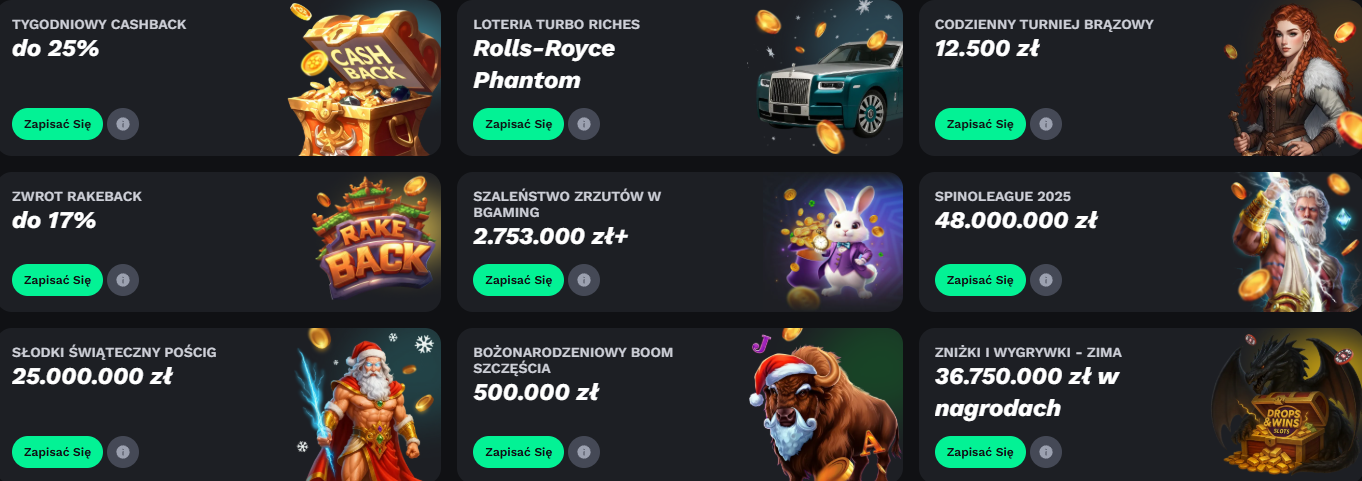Join the Spinoleague 2025 promotion
The width and height of the screenshot is (1362, 481).
coord(980,280)
